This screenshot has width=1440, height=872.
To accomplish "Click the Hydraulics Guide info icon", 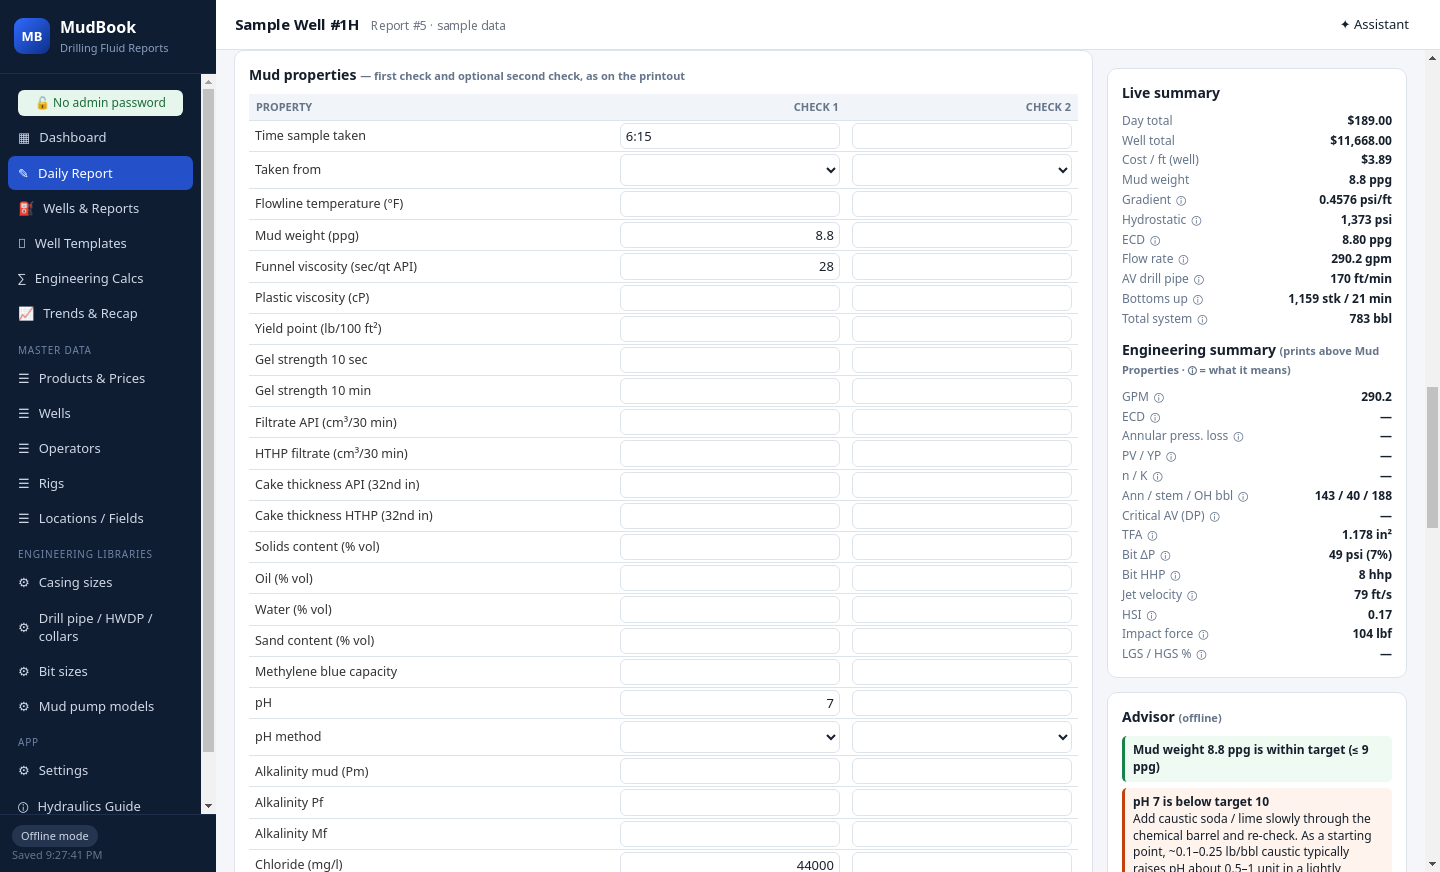I will click(23, 806).
